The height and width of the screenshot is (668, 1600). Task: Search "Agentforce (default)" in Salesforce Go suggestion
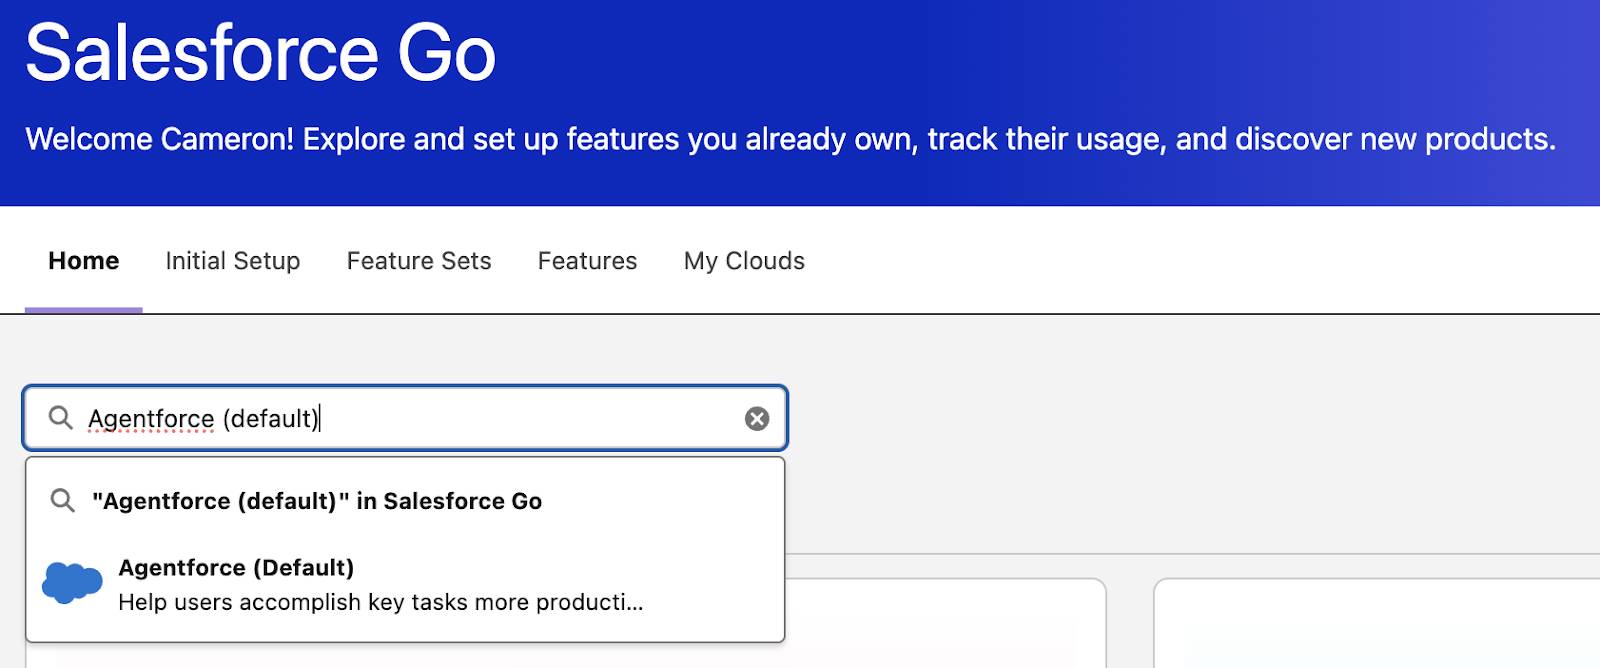tap(317, 501)
